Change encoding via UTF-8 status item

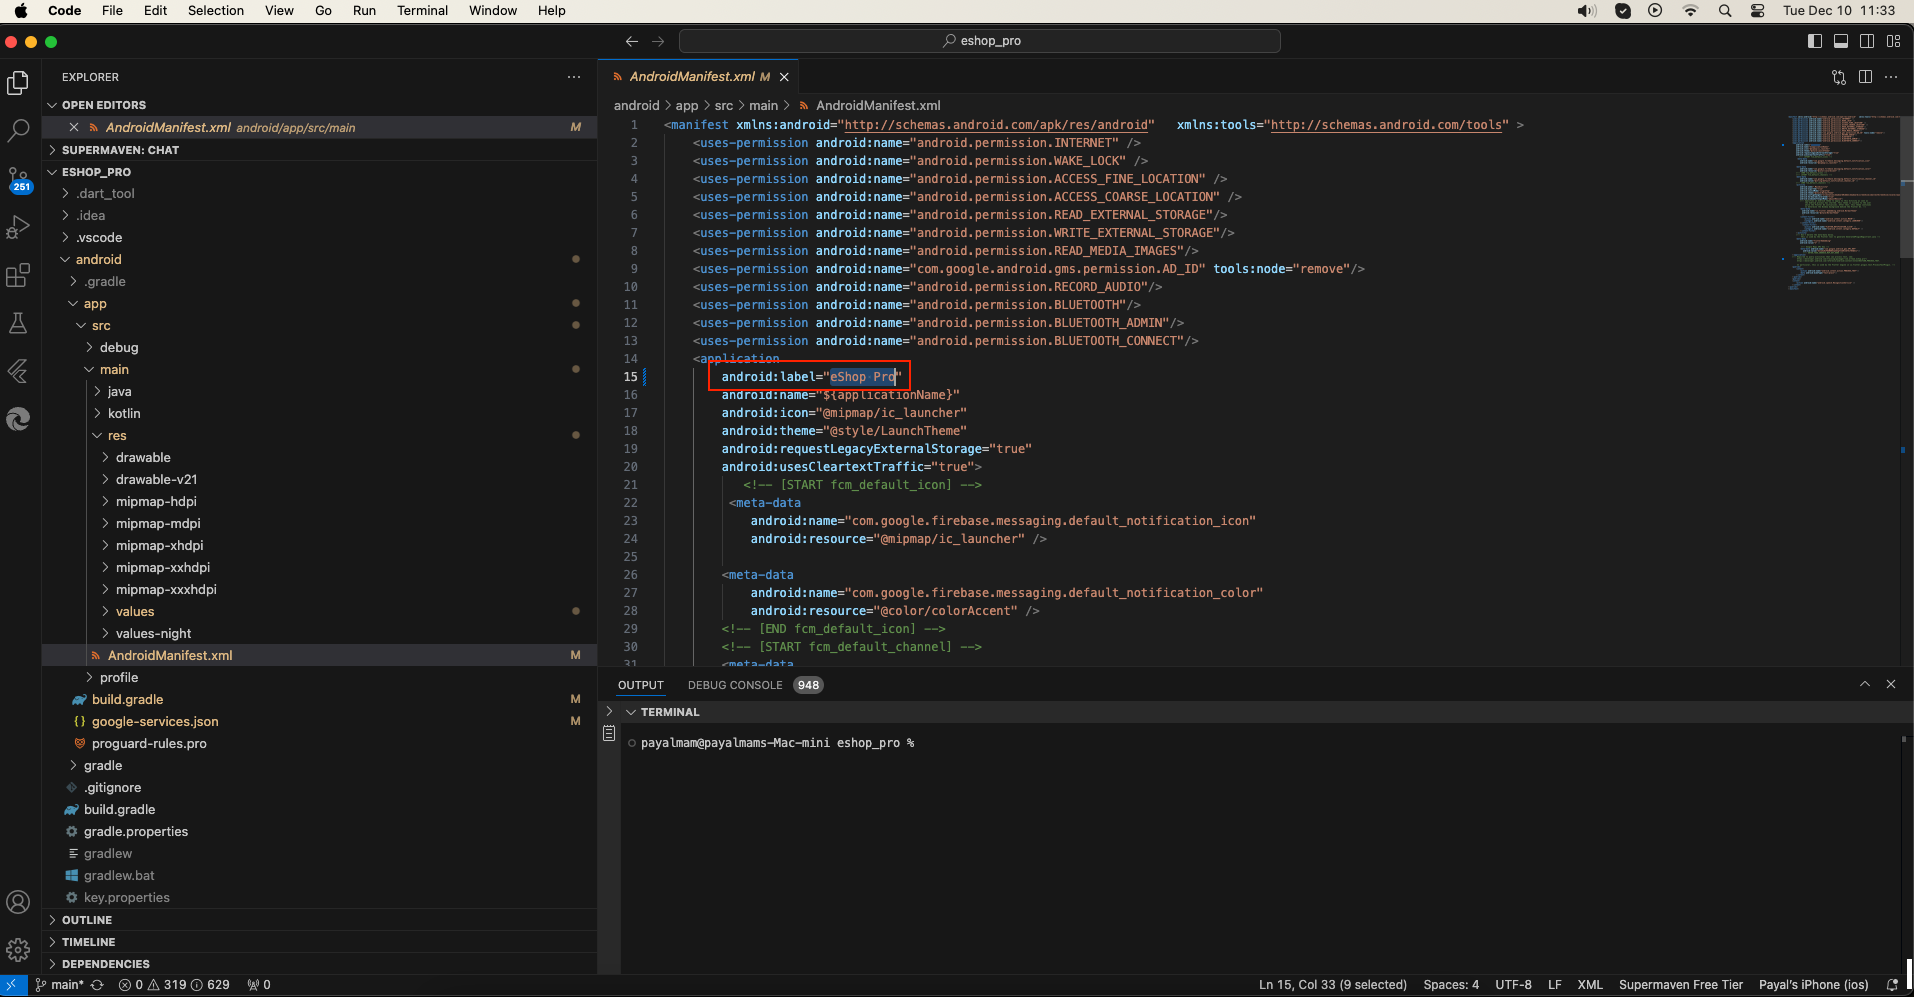pyautogui.click(x=1513, y=985)
